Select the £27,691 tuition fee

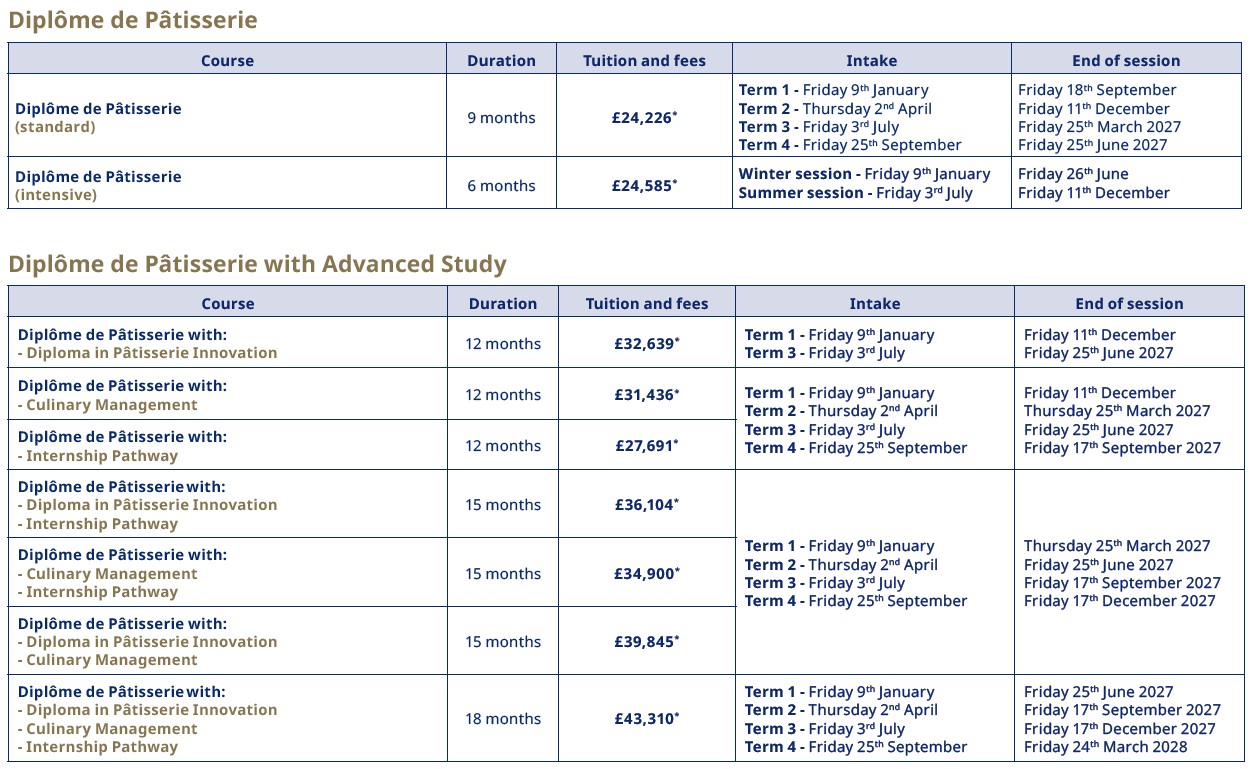click(646, 445)
